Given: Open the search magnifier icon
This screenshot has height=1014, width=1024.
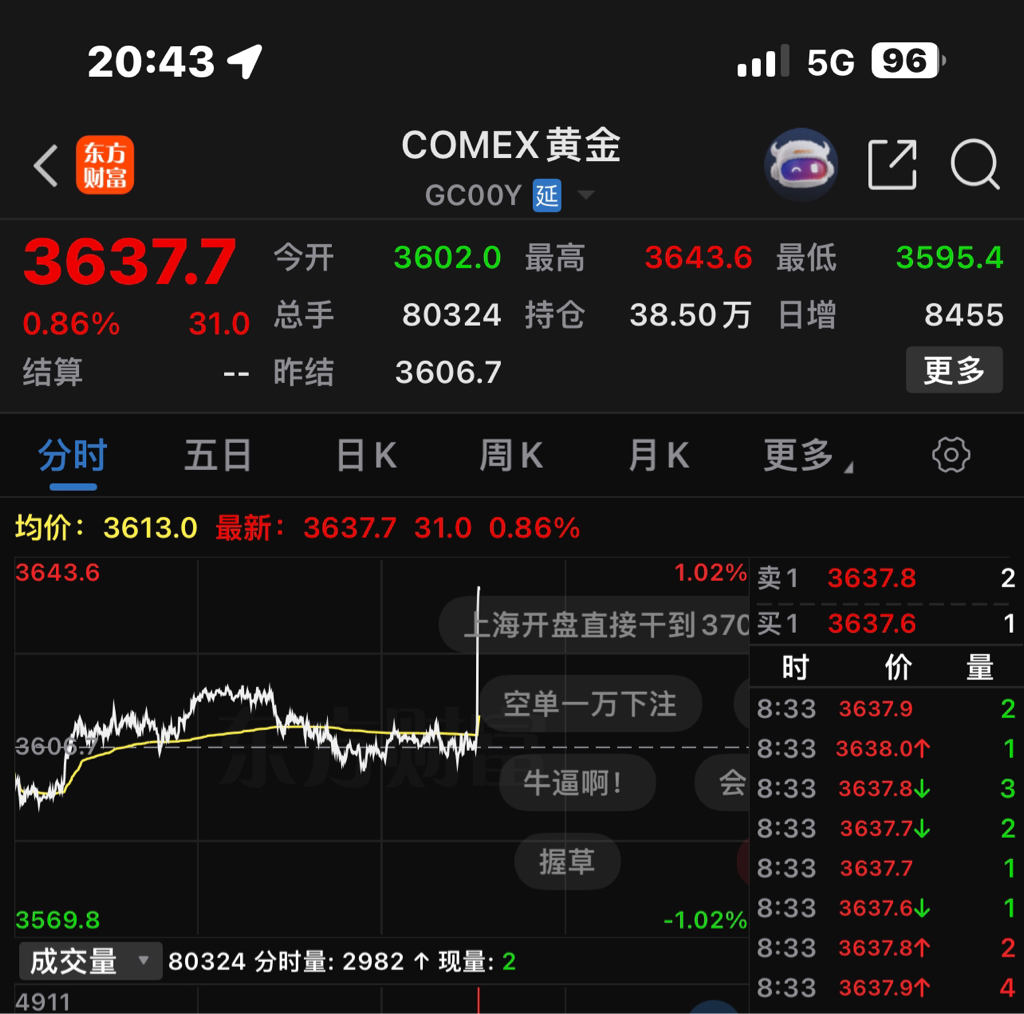Looking at the screenshot, I should (975, 165).
